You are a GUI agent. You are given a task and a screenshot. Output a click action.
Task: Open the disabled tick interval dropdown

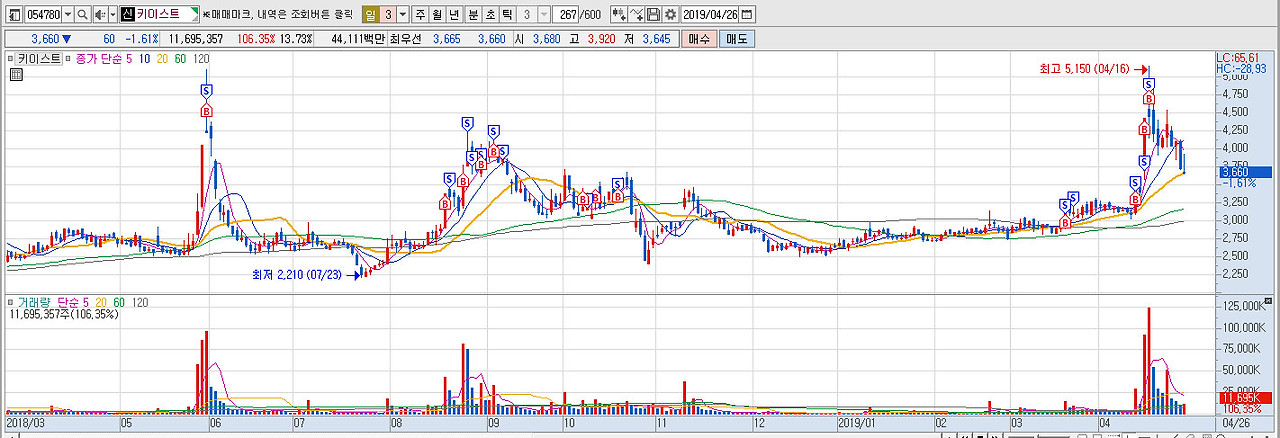coord(543,14)
